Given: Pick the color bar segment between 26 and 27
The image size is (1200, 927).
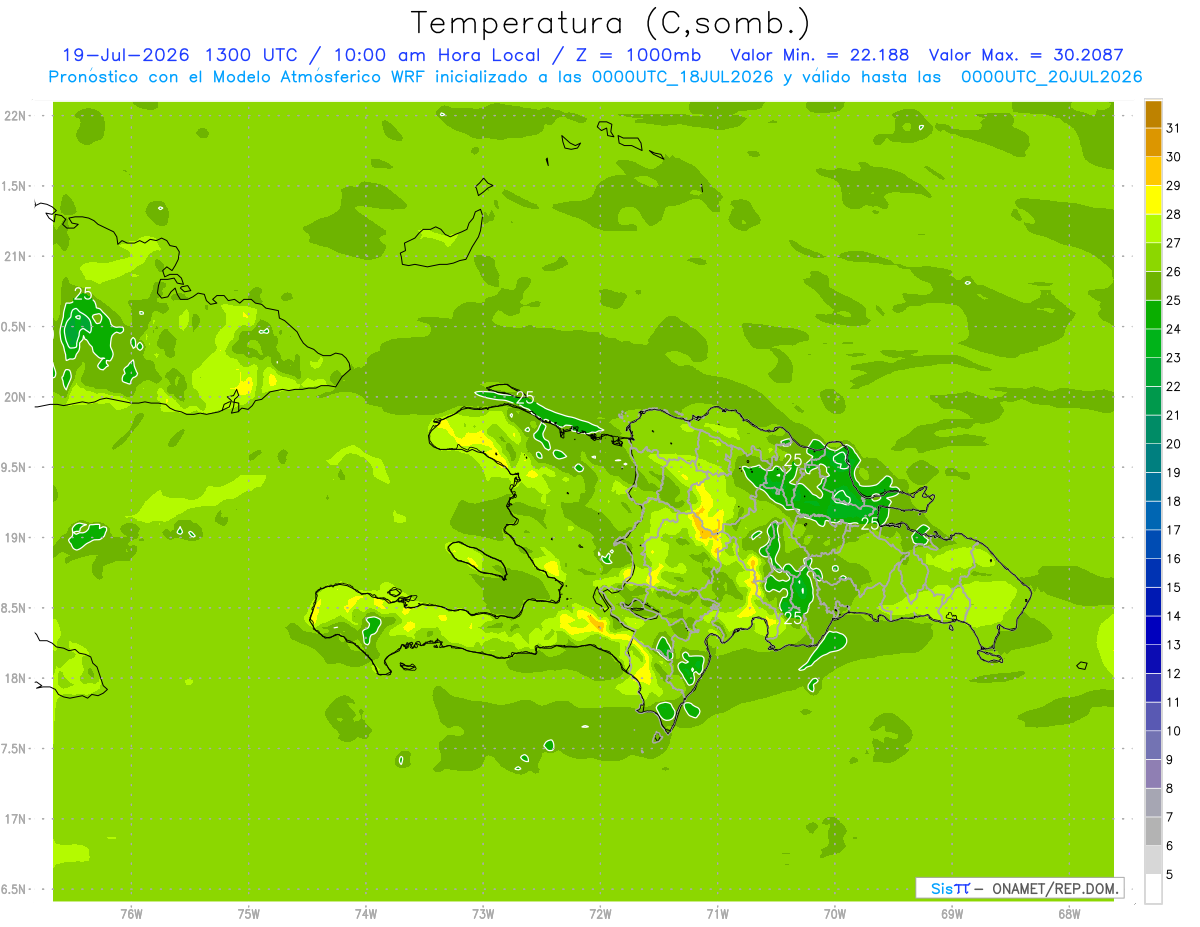Looking at the screenshot, I should [x=1153, y=258].
